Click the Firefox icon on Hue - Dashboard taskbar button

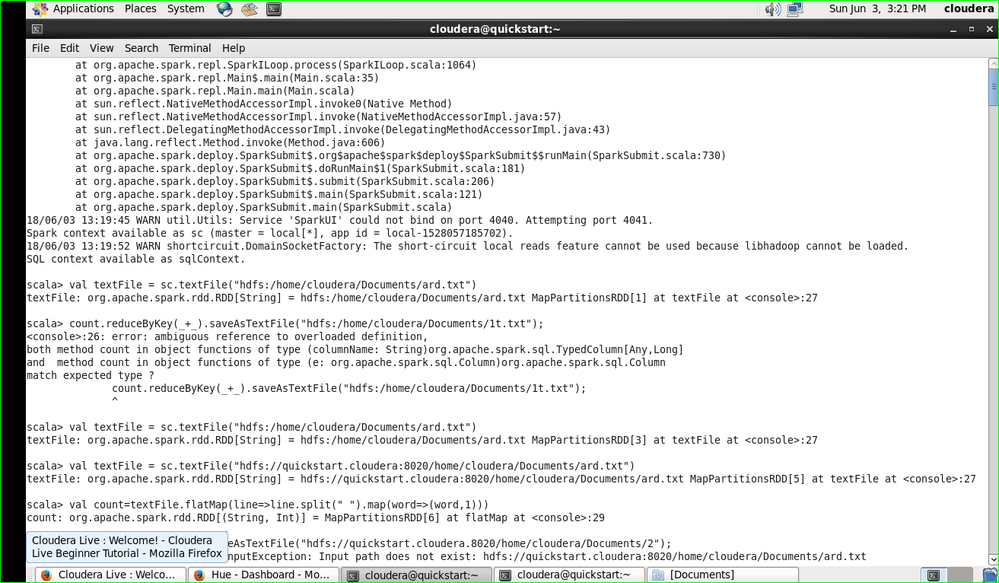click(199, 575)
